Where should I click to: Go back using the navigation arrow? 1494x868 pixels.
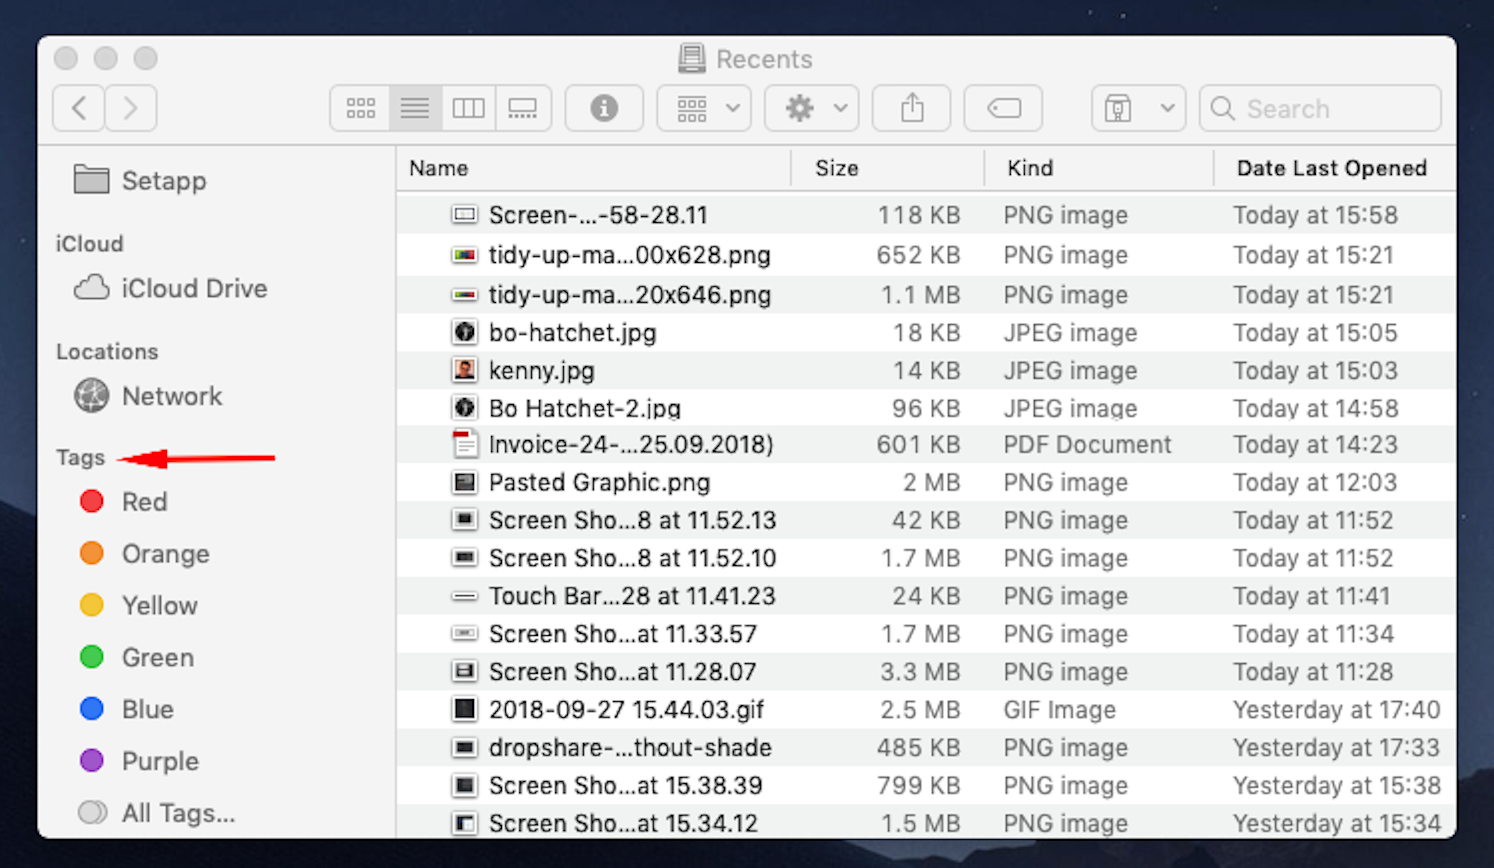pyautogui.click(x=78, y=108)
